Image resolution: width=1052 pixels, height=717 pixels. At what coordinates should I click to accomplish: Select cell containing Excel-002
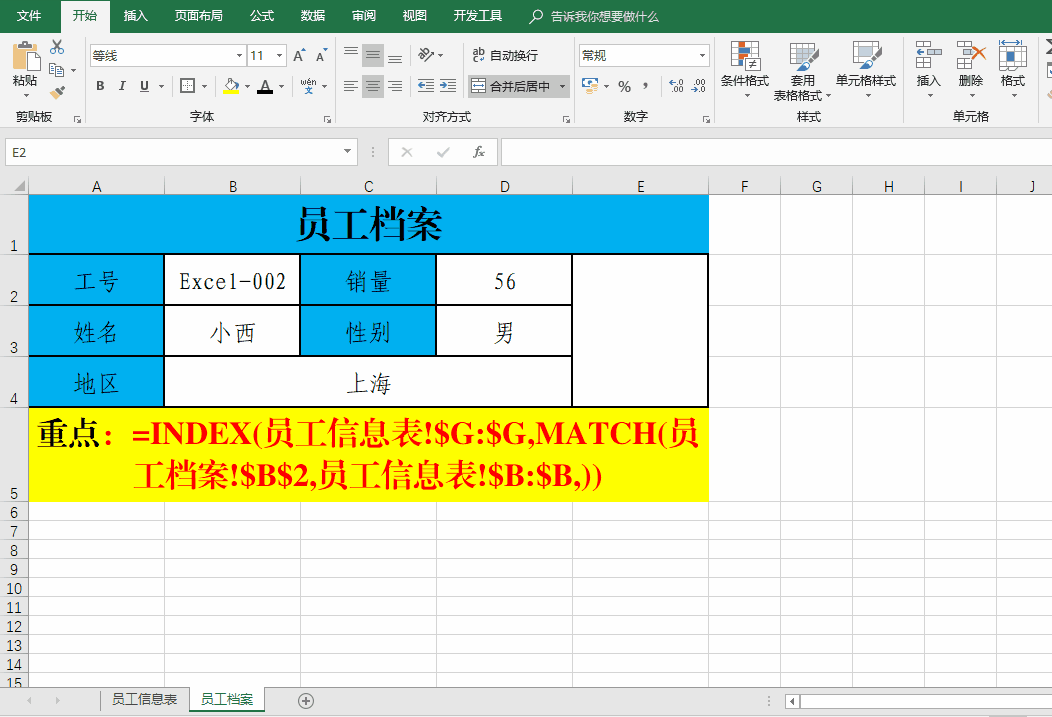point(232,280)
